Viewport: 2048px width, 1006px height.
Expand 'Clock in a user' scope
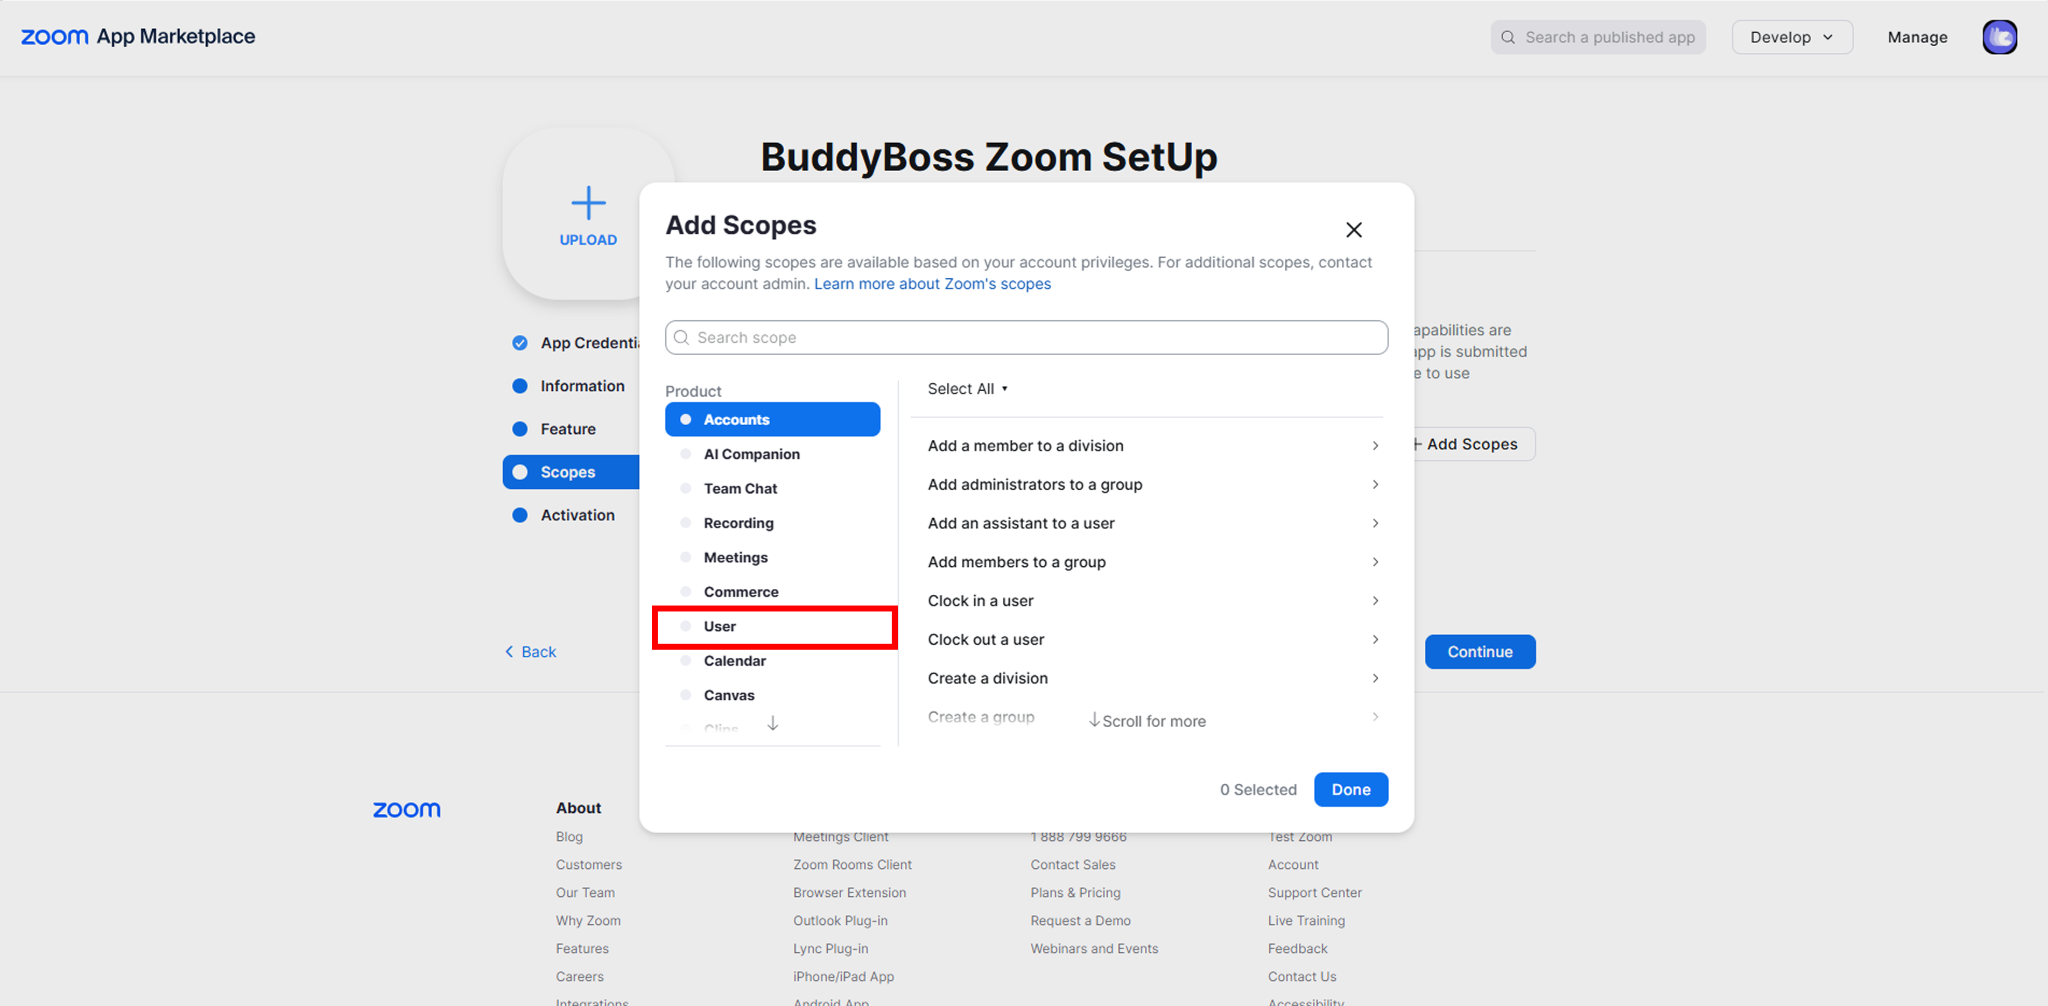(x=1154, y=601)
